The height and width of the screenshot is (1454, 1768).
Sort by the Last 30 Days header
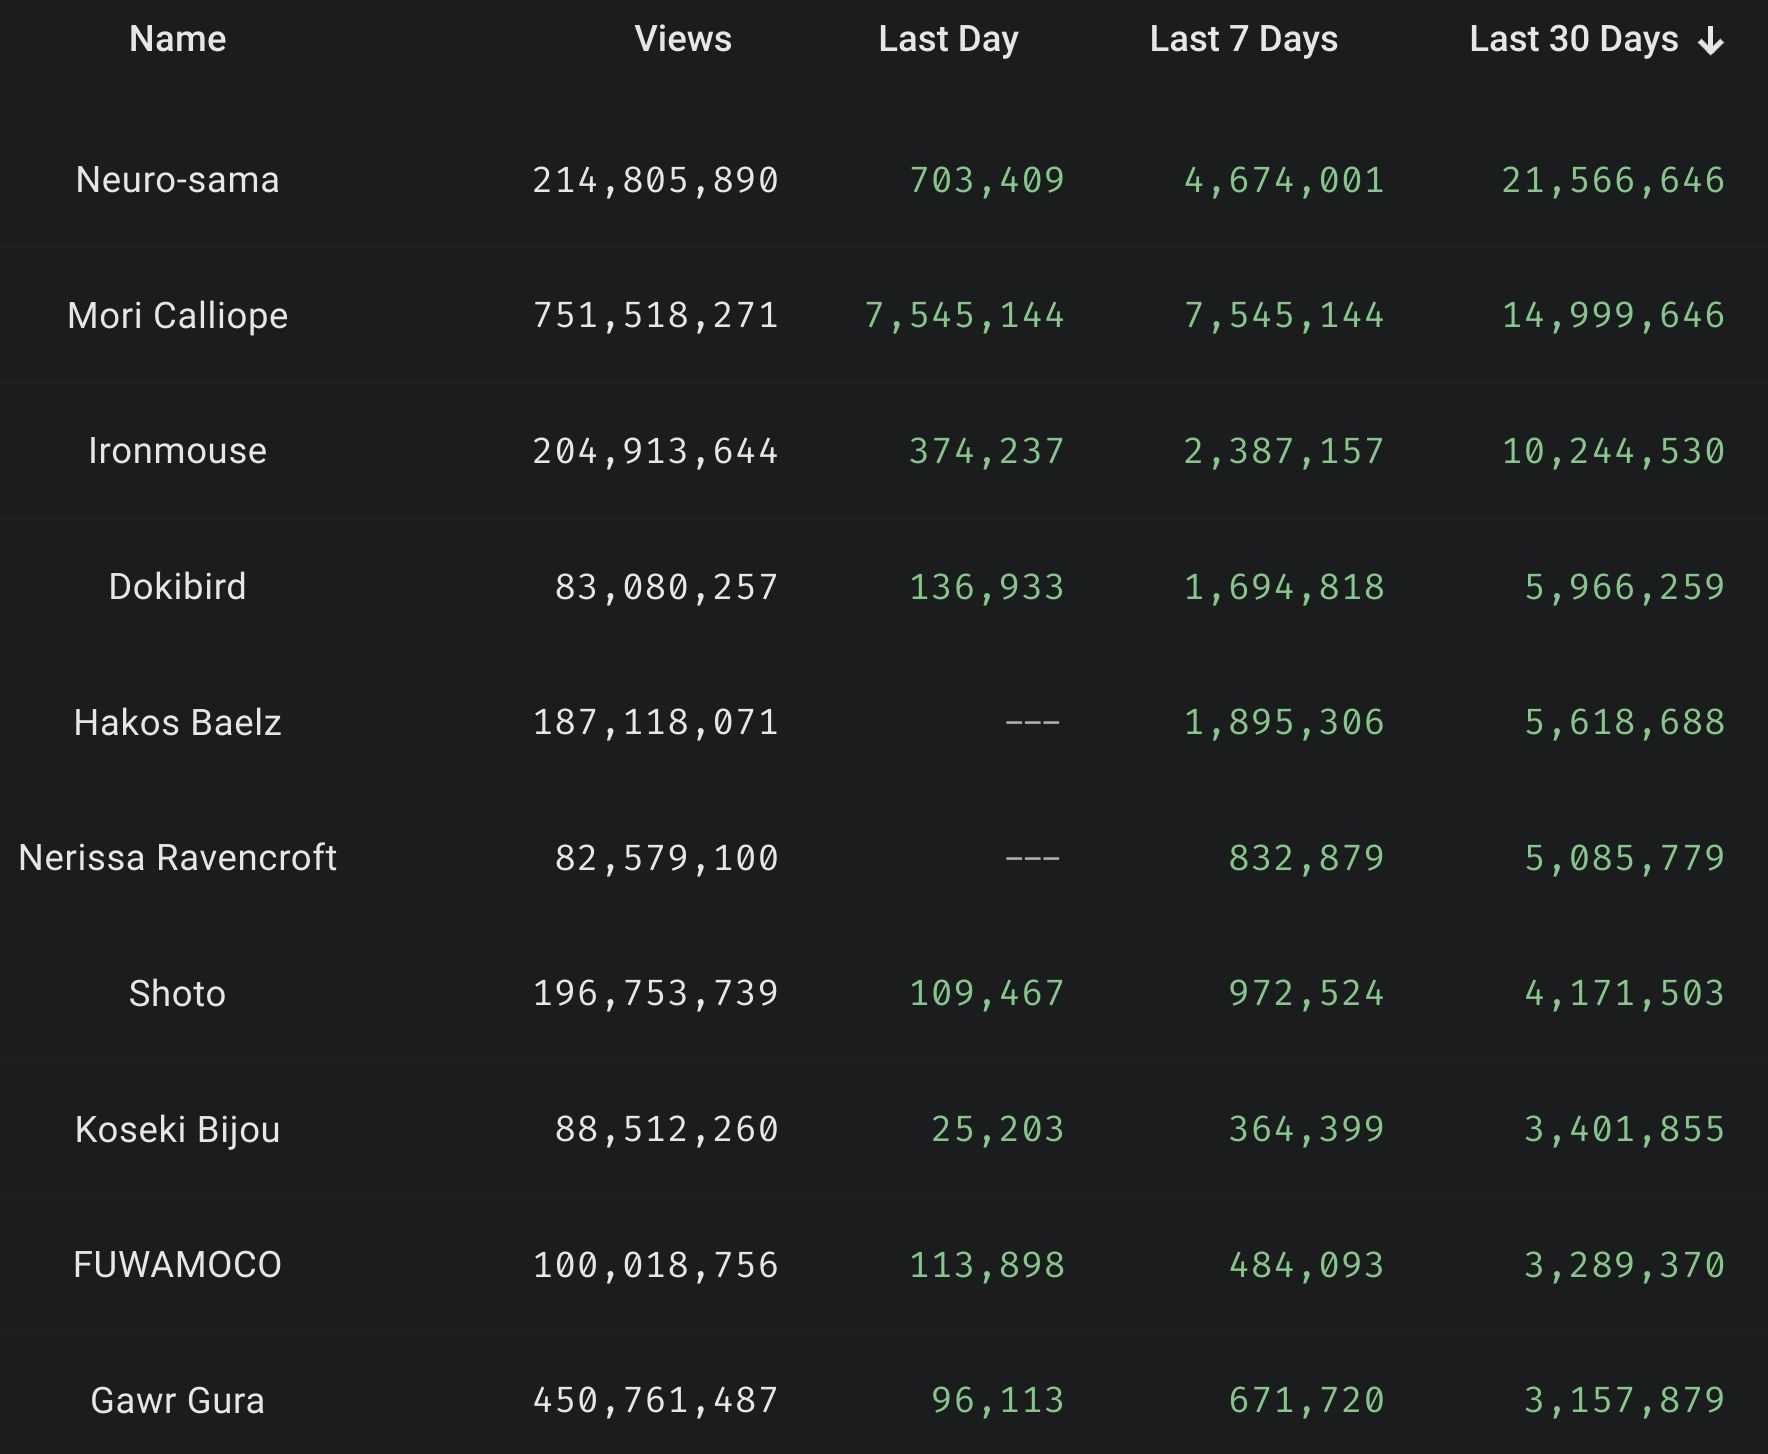point(1574,39)
